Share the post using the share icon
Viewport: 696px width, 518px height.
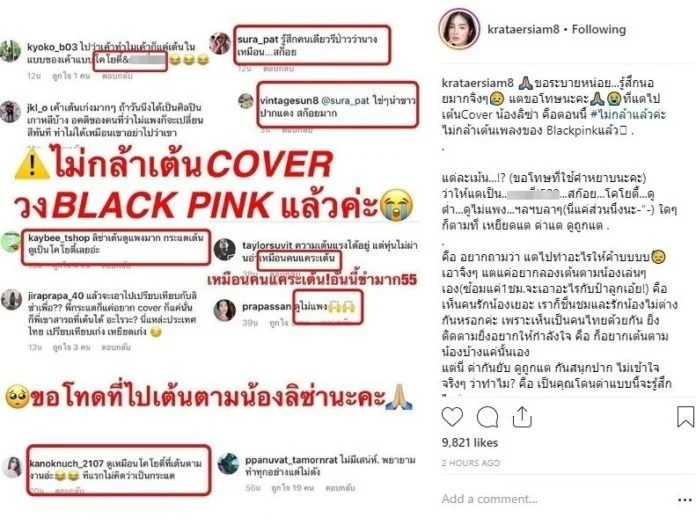pos(522,417)
